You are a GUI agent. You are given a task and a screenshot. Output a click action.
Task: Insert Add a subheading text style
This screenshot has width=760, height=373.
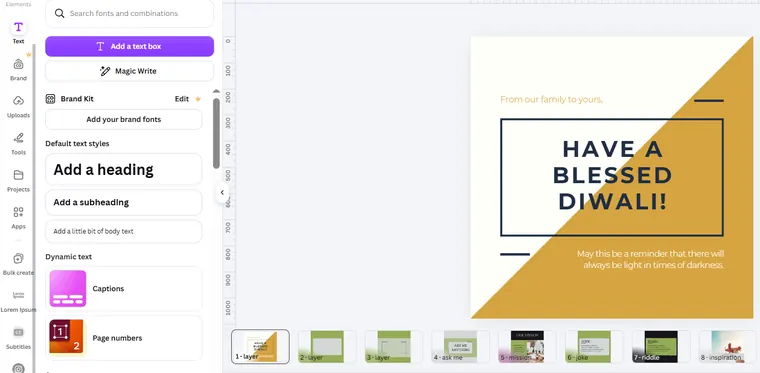click(124, 202)
